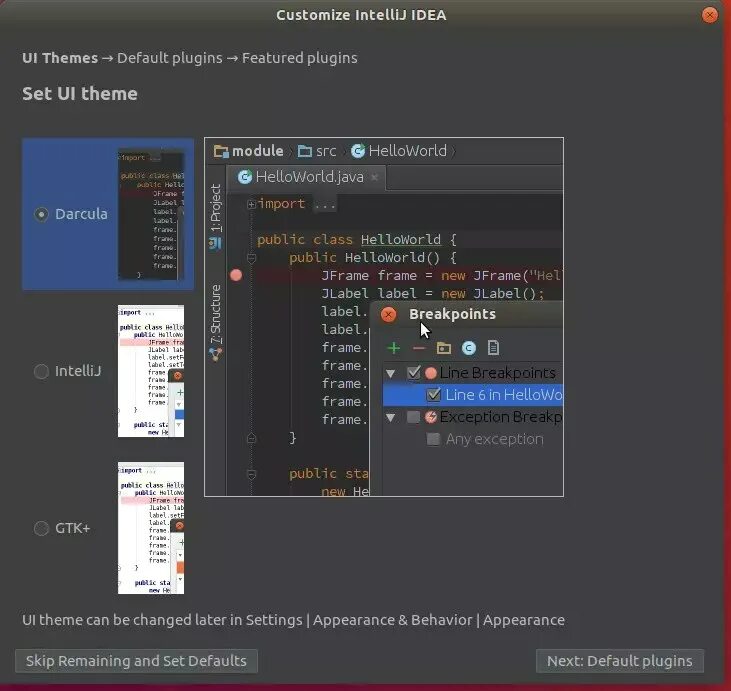The image size is (731, 691).
Task: Click the GTK+ theme preview thumbnail
Action: [151, 528]
